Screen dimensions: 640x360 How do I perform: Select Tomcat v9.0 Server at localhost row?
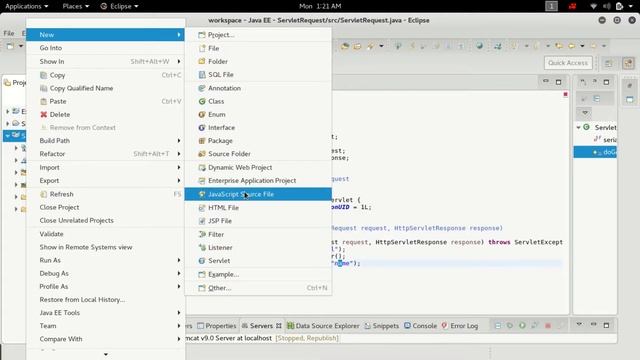261,338
